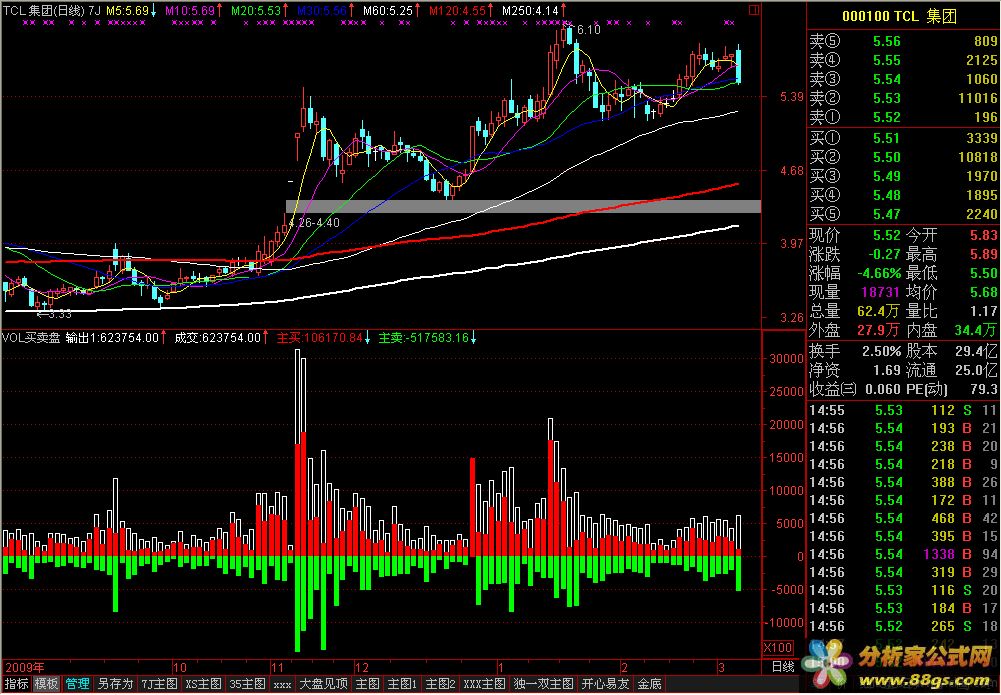Click the 5.39 price axis label
Screen dimensions: 1001x695
(791, 97)
